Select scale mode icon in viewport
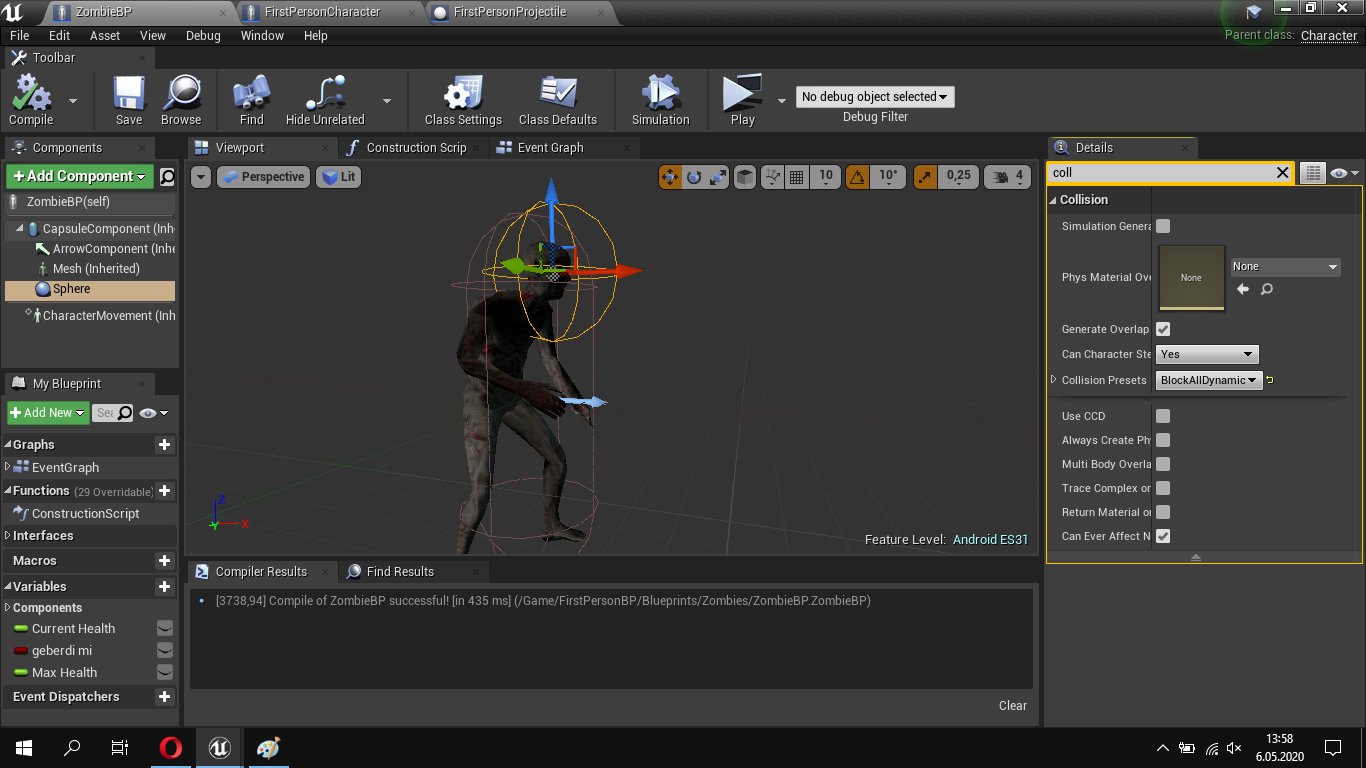 click(719, 177)
